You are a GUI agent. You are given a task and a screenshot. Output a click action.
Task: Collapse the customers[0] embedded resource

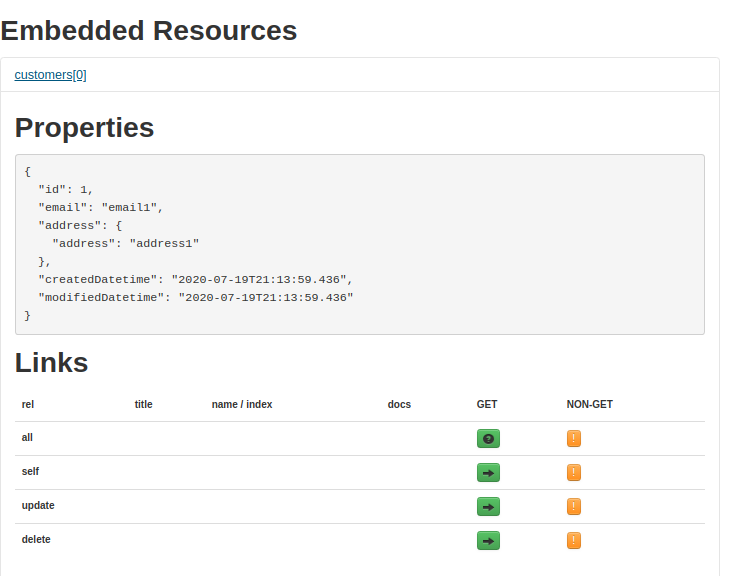click(50, 75)
